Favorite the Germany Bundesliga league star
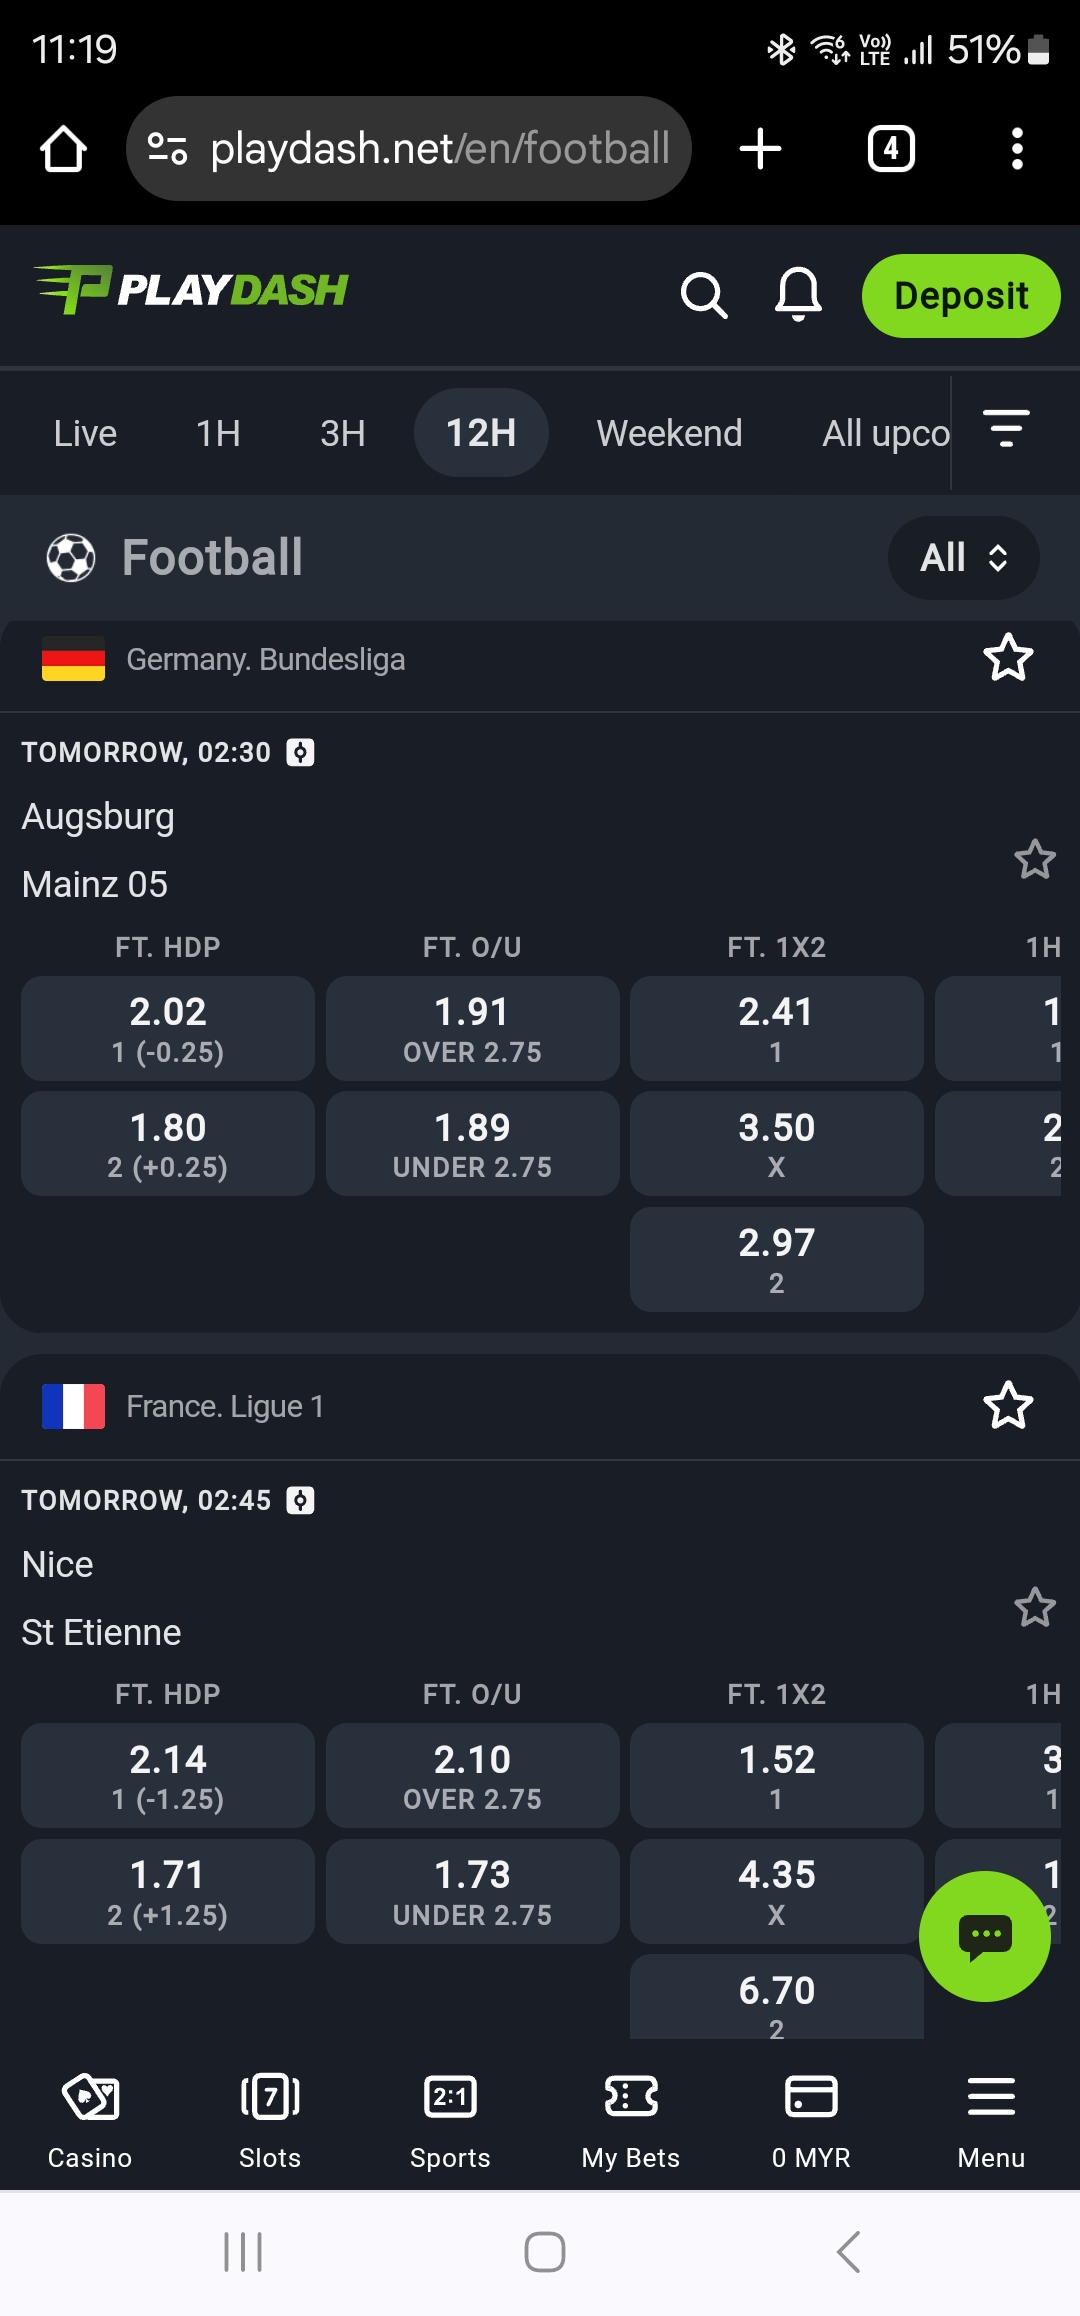The image size is (1080, 2316). point(1008,658)
